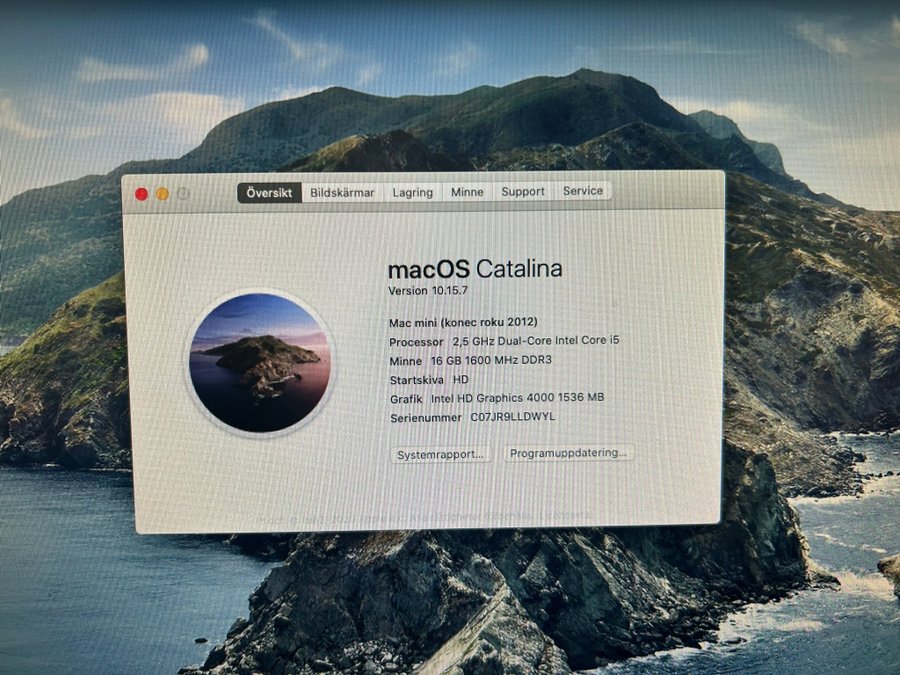This screenshot has height=675, width=900.
Task: Select the serial number C07JR9LLDWYL
Action: tap(512, 417)
